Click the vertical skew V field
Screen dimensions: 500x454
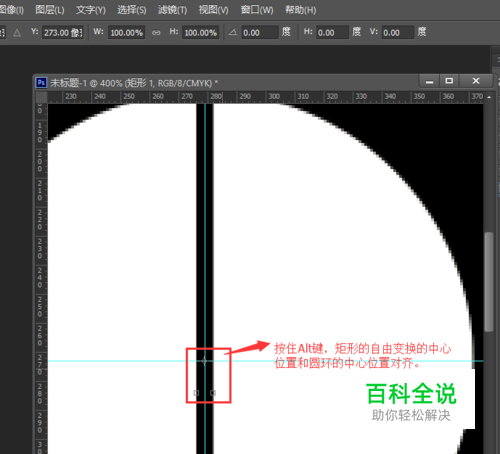coord(398,33)
